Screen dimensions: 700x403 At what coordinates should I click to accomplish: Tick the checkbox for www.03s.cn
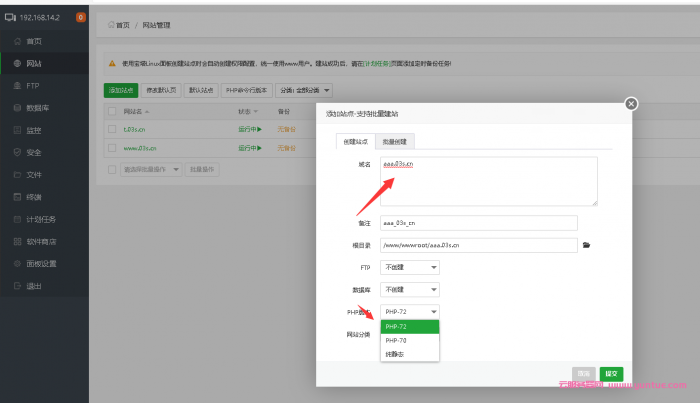point(113,148)
